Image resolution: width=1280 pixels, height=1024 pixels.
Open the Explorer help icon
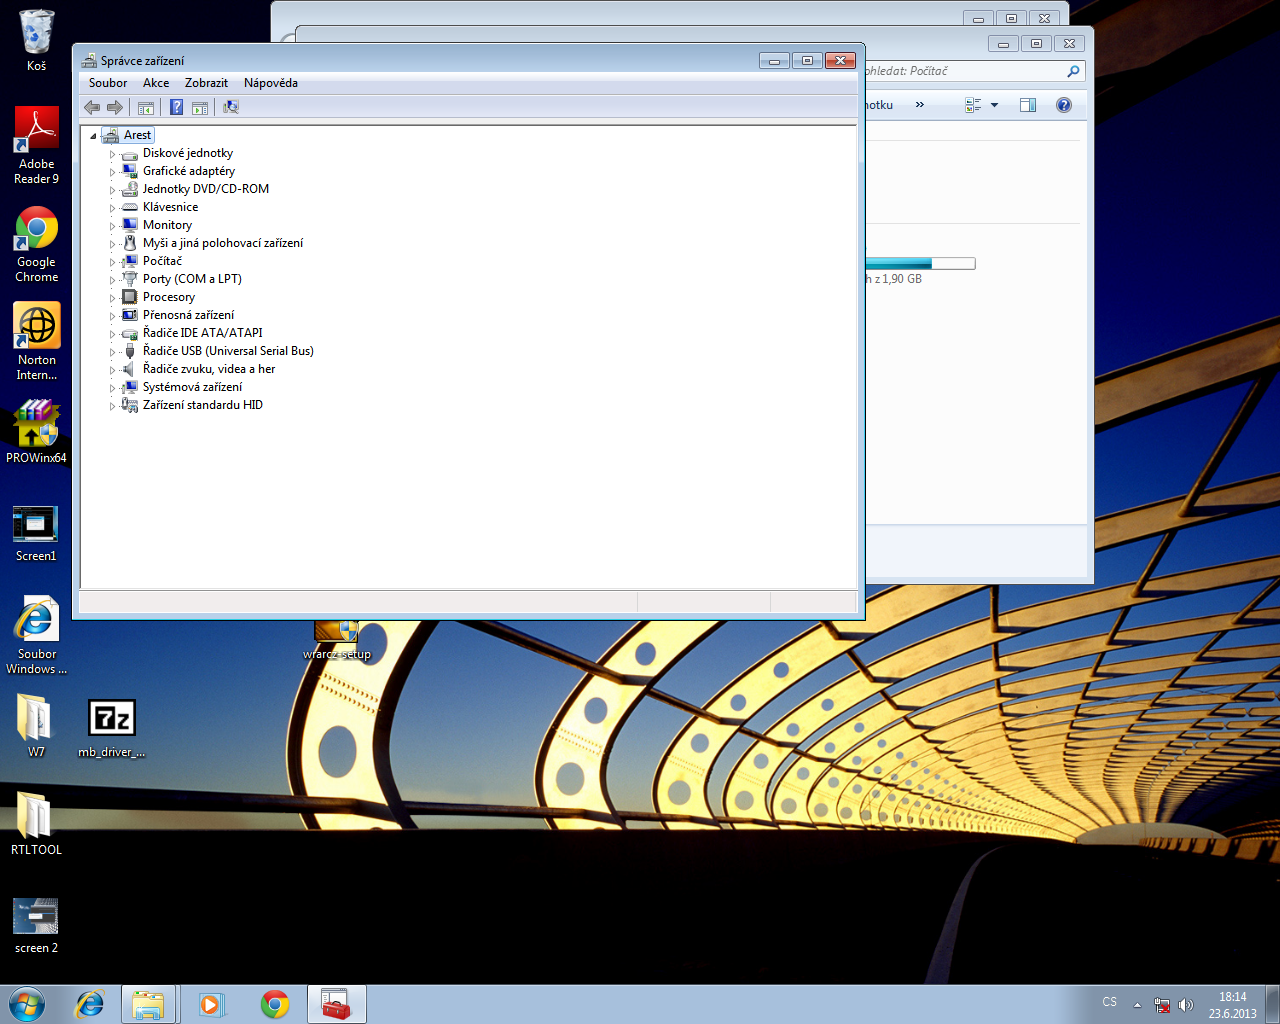point(1064,105)
